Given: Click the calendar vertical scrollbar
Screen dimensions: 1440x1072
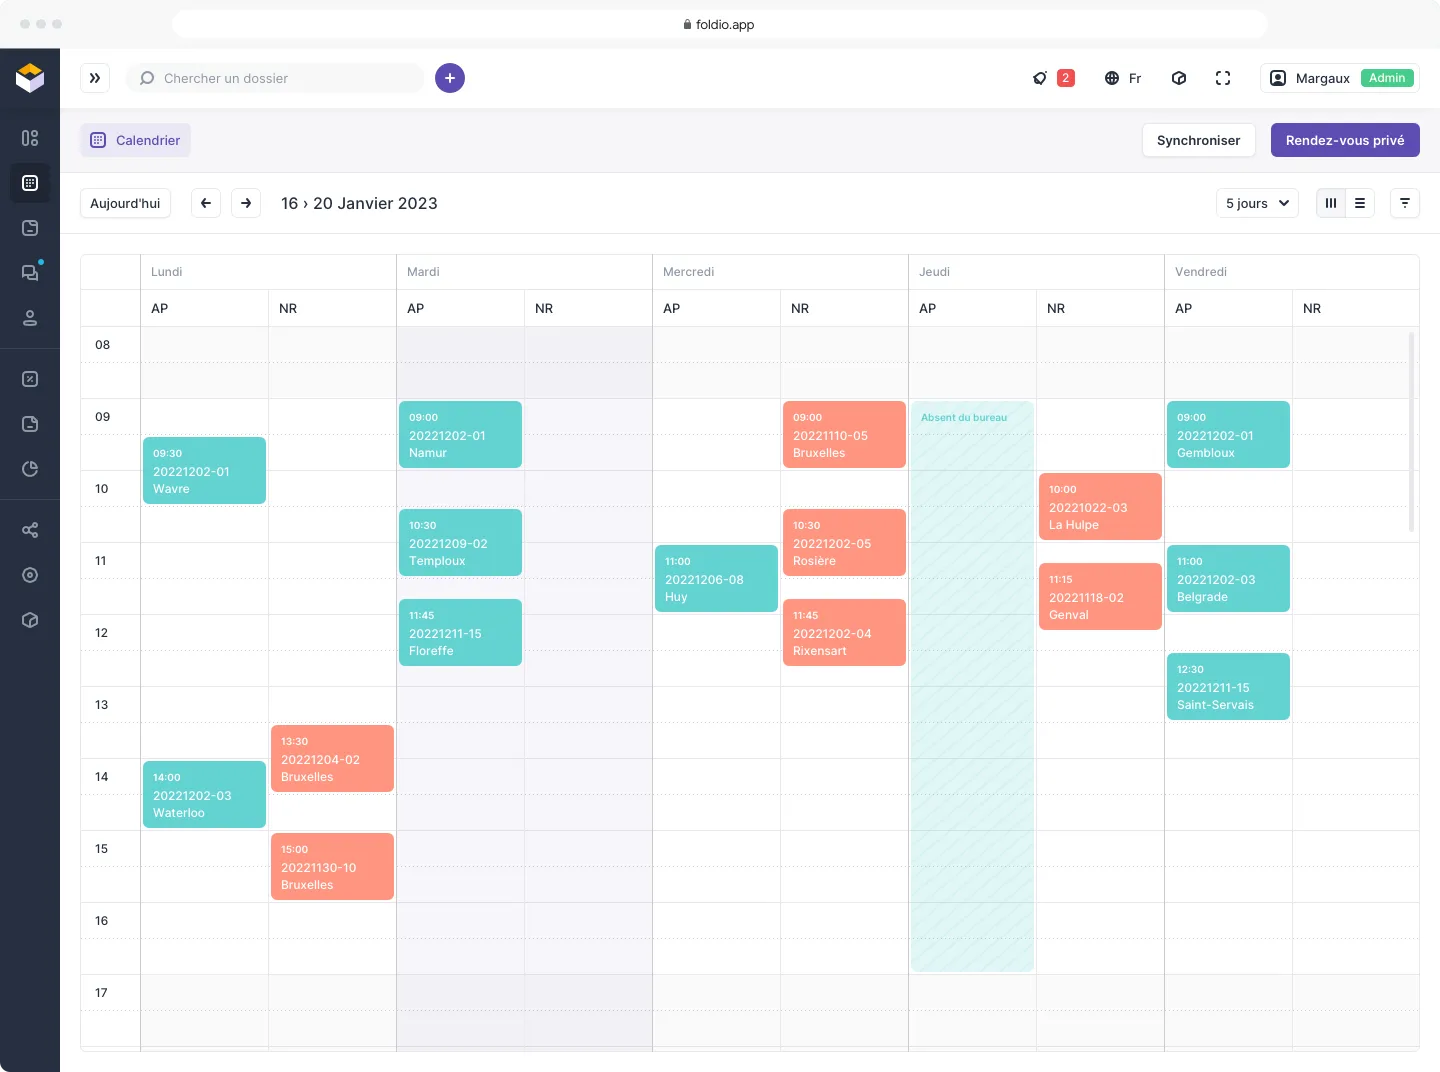Looking at the screenshot, I should (x=1412, y=432).
